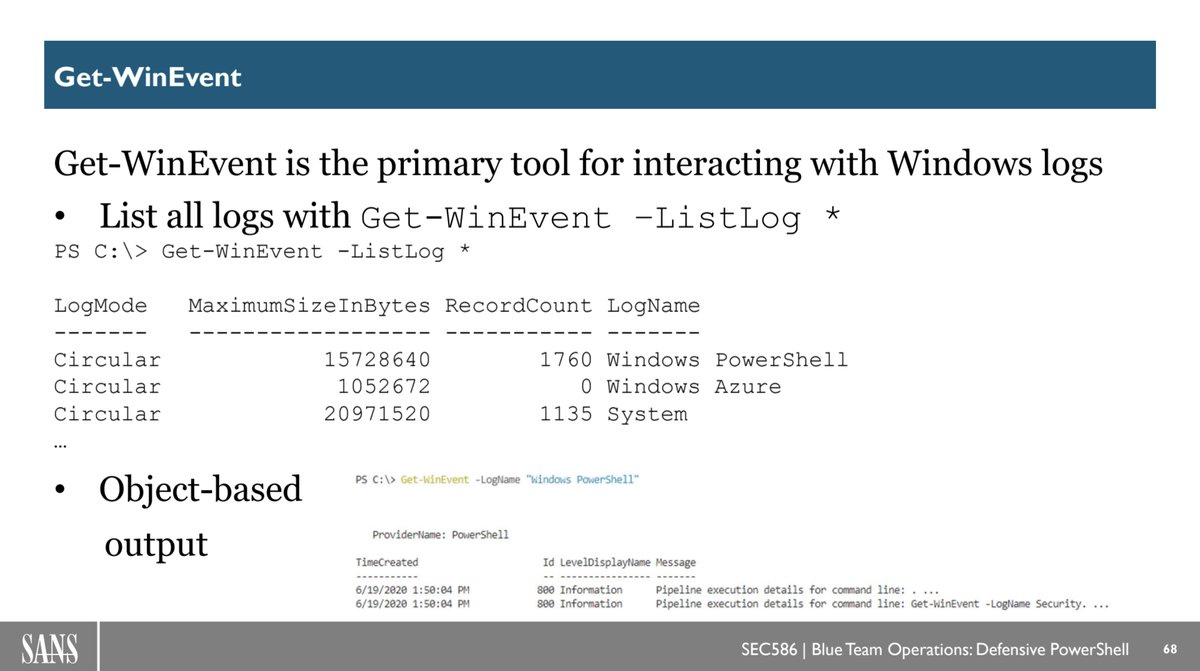Screen dimensions: 1200x671
Task: Click the -LogName parameter in the screenshot
Action: [x=500, y=480]
